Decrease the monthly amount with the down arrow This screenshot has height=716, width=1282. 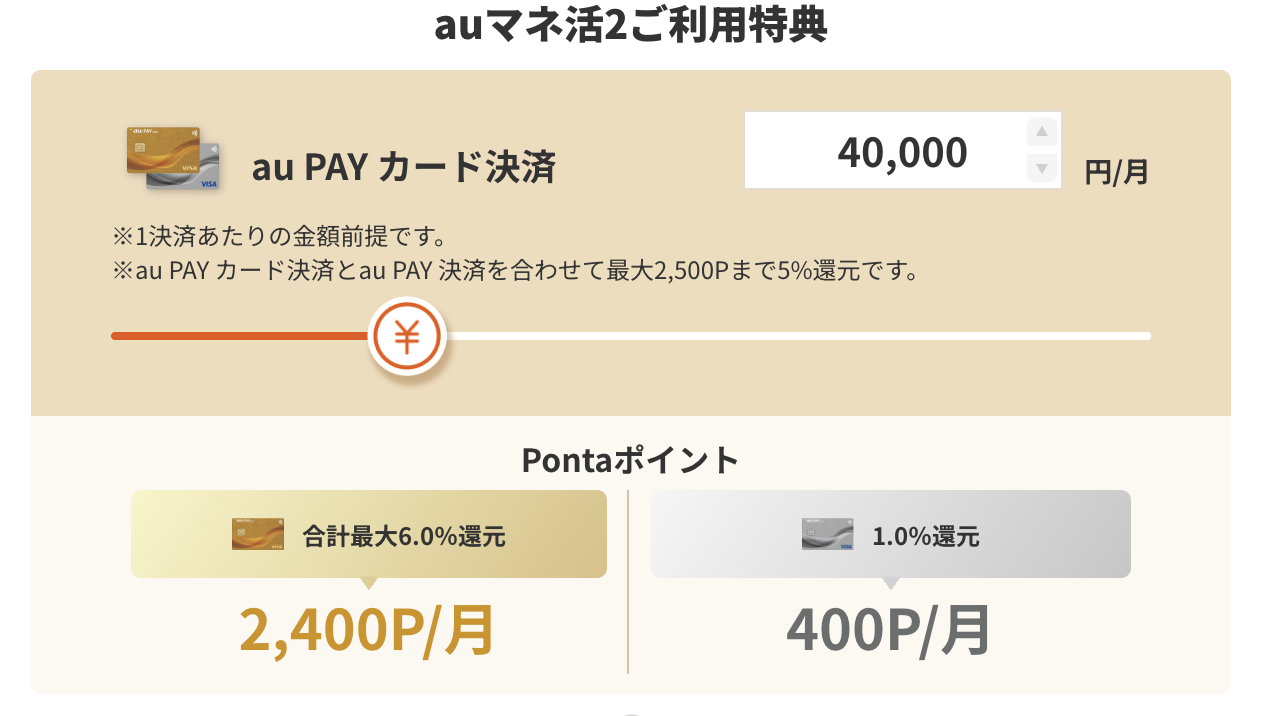pos(1041,168)
